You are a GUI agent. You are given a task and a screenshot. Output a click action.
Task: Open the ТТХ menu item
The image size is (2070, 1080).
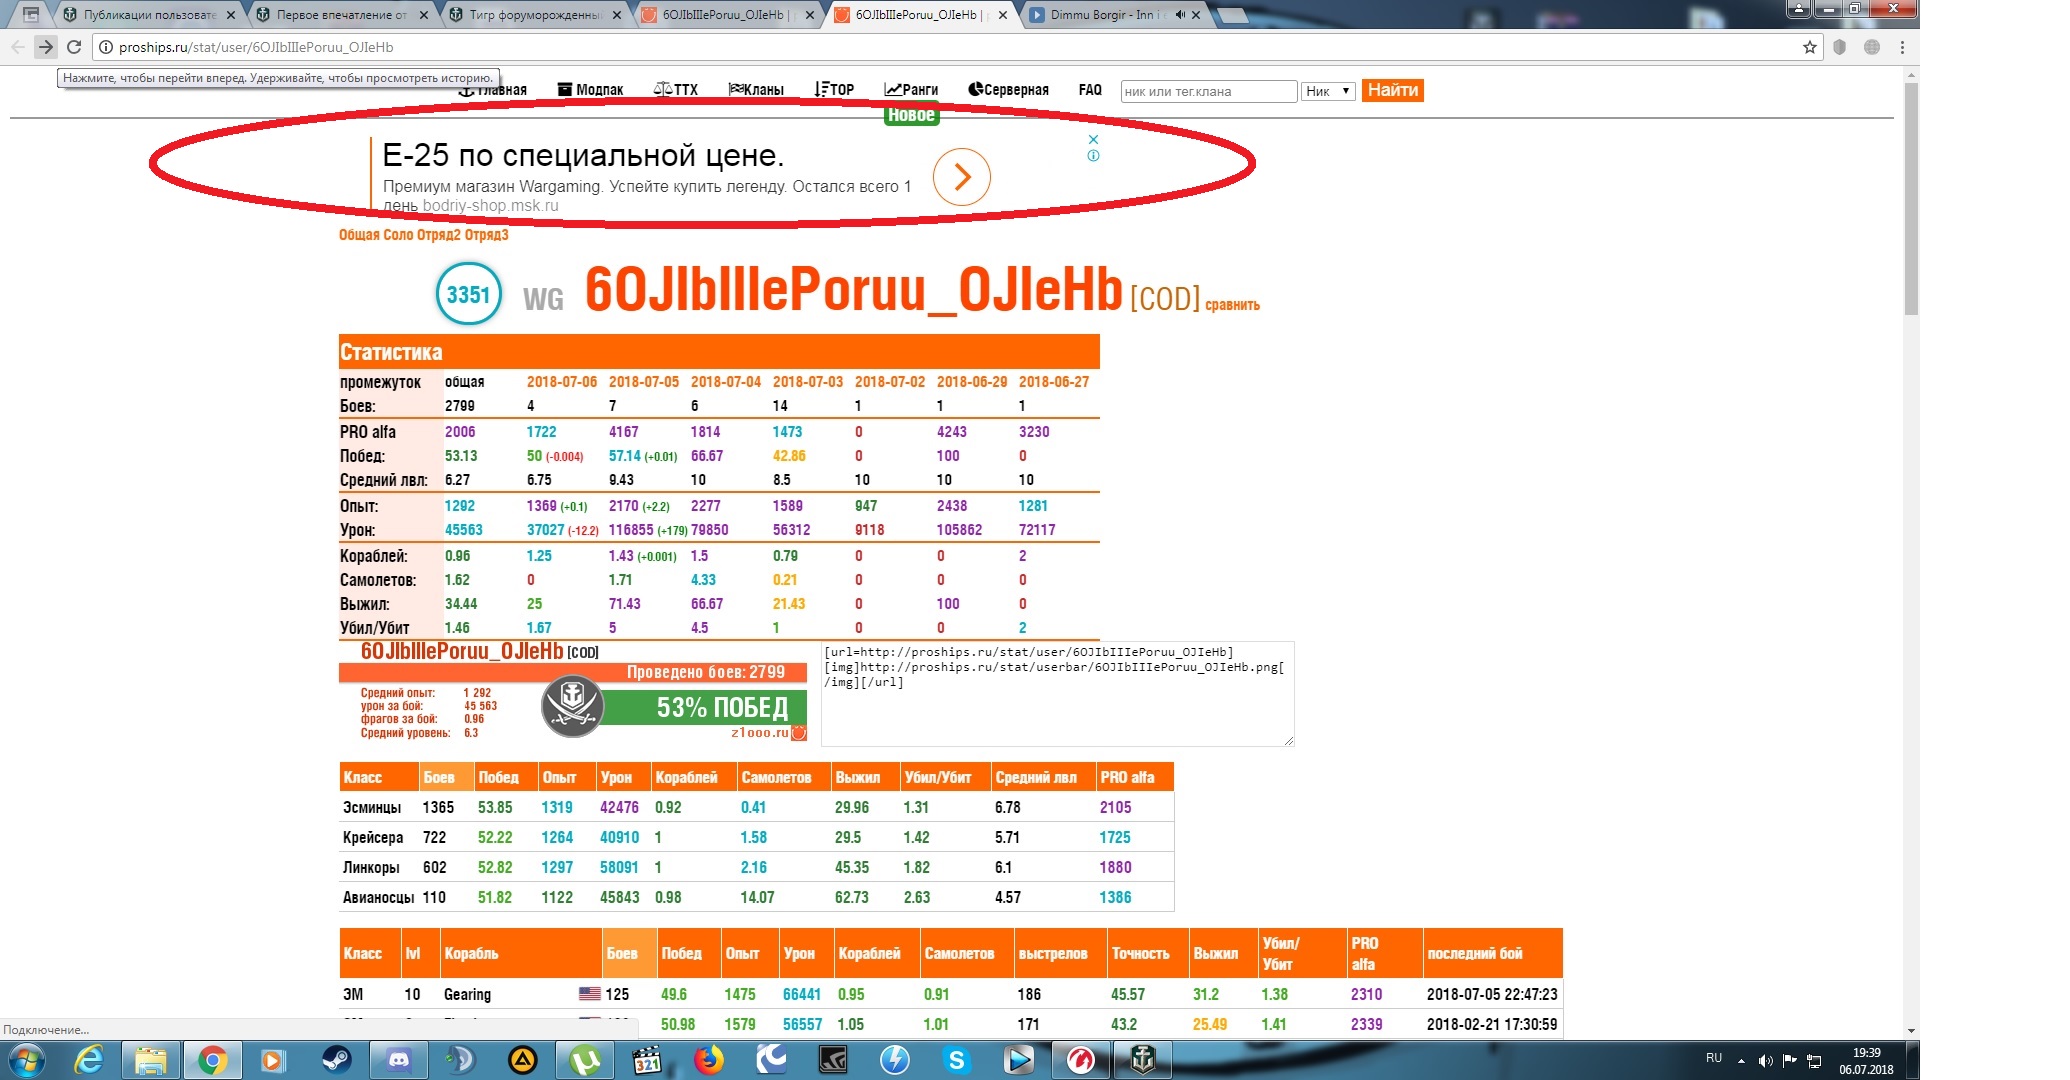click(x=676, y=90)
